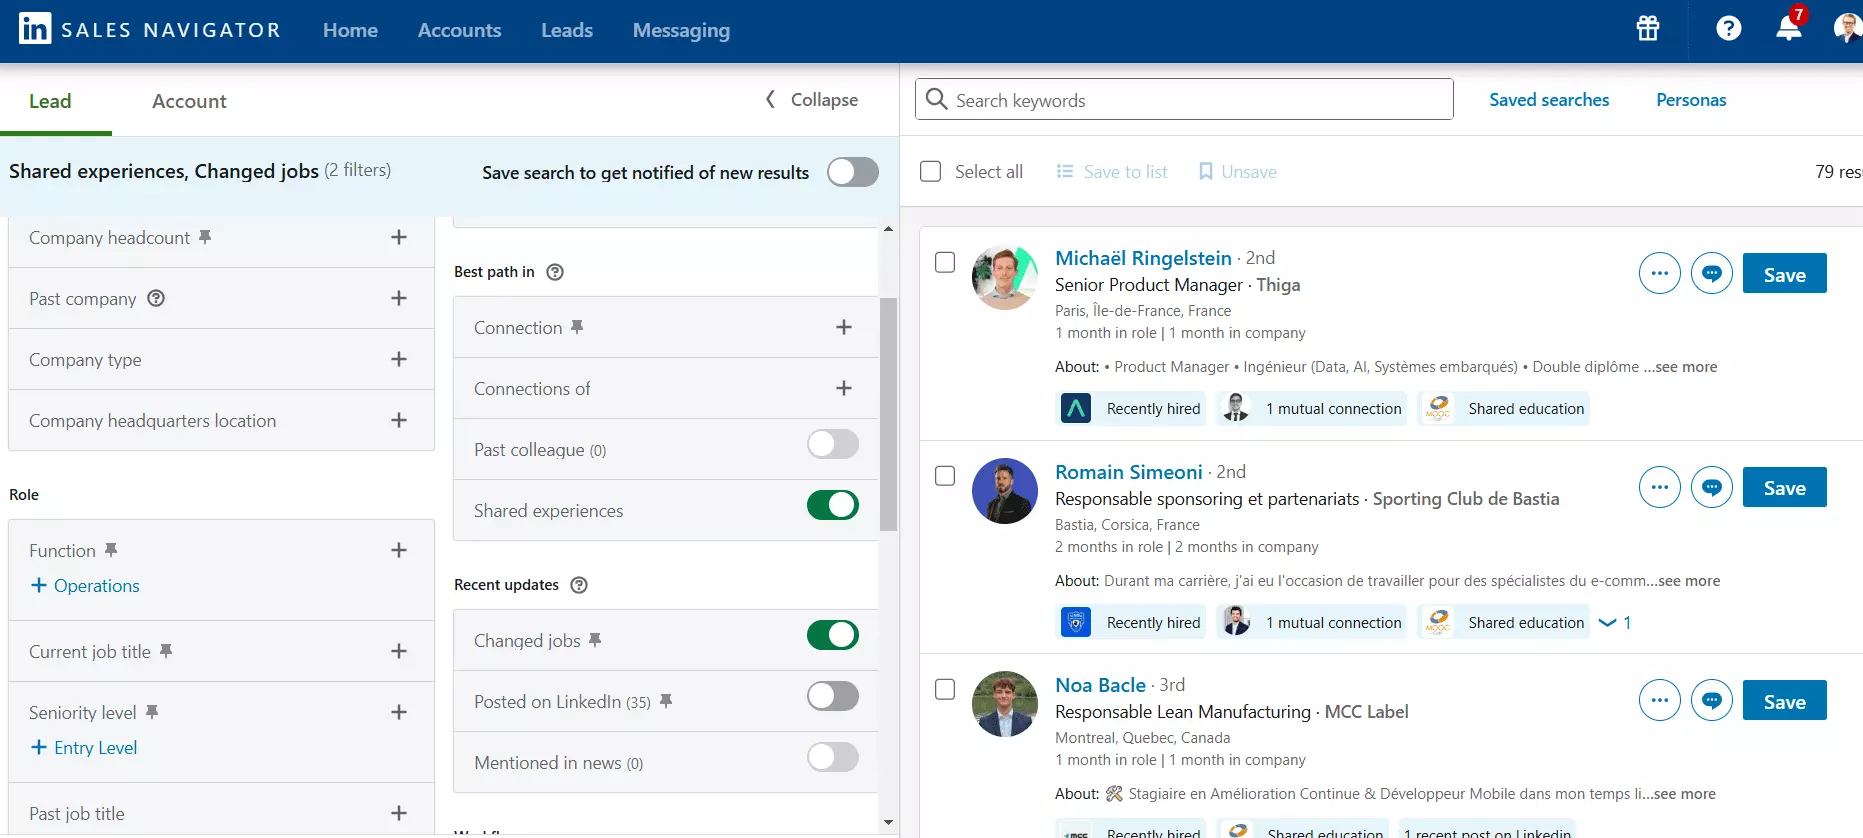Screen dimensions: 1863x838
Task: Switch to the Lead tab
Action: click(50, 101)
